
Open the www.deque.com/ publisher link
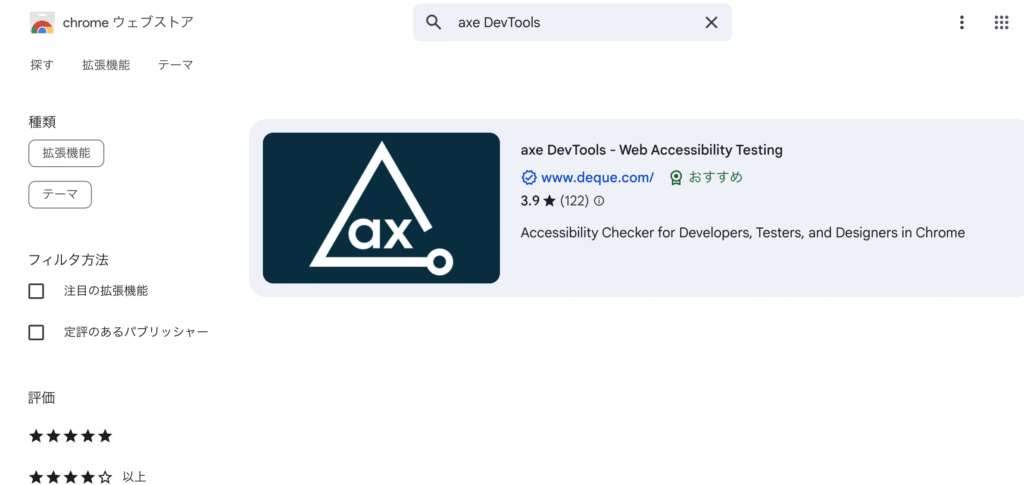pos(598,178)
